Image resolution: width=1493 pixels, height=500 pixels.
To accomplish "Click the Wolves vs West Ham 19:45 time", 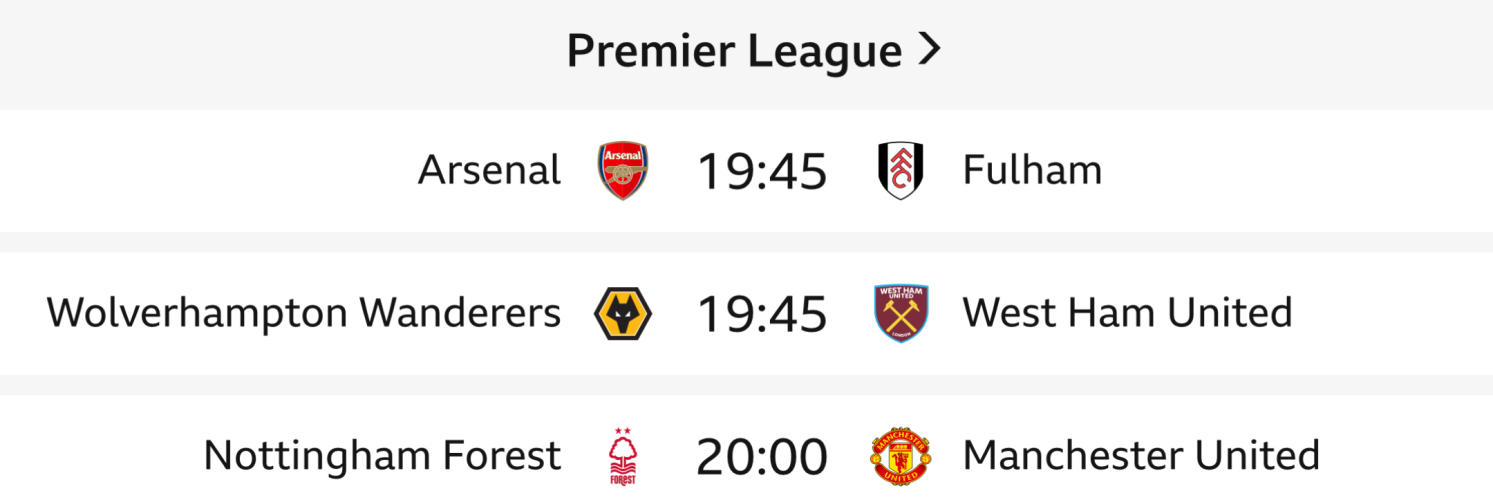I will click(x=762, y=315).
